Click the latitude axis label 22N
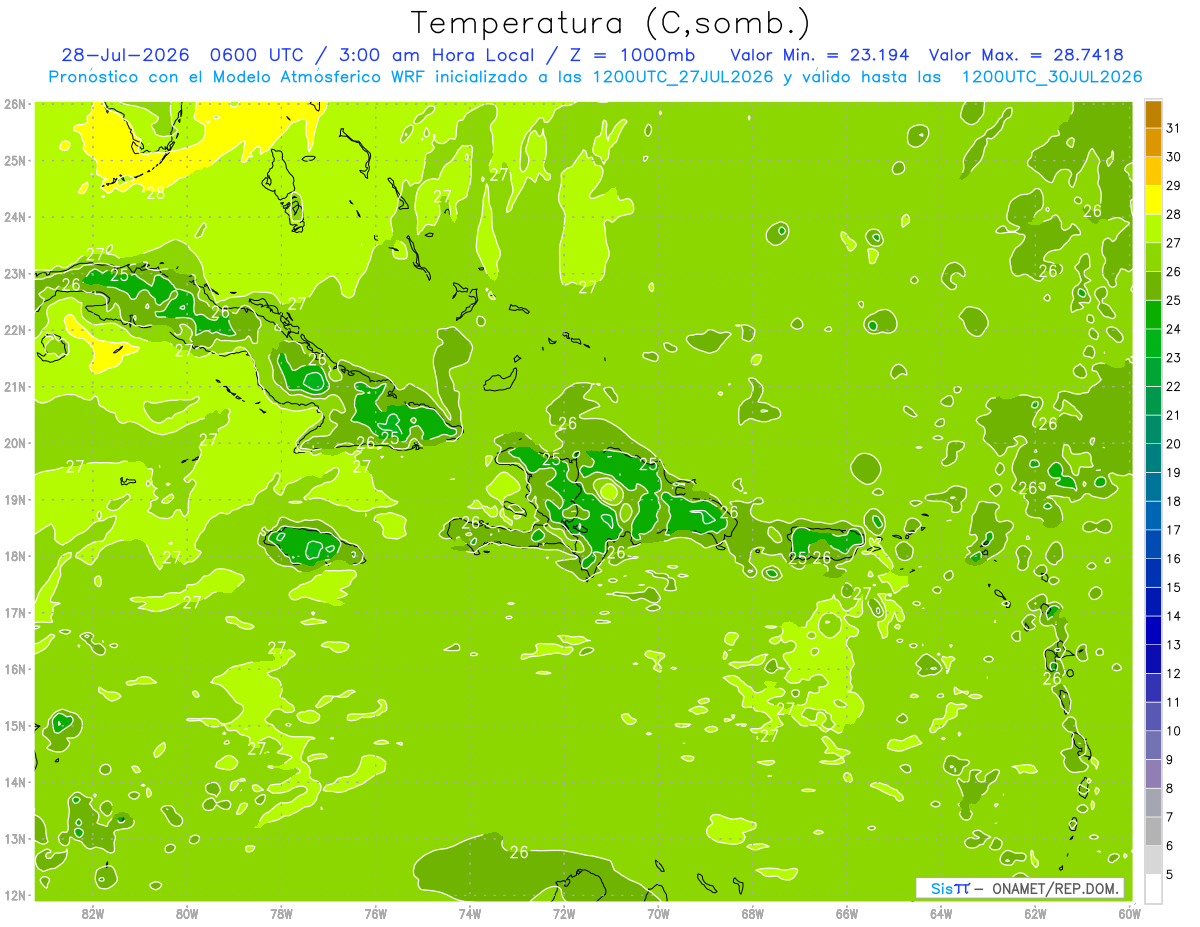This screenshot has height=927, width=1200. click(x=14, y=330)
